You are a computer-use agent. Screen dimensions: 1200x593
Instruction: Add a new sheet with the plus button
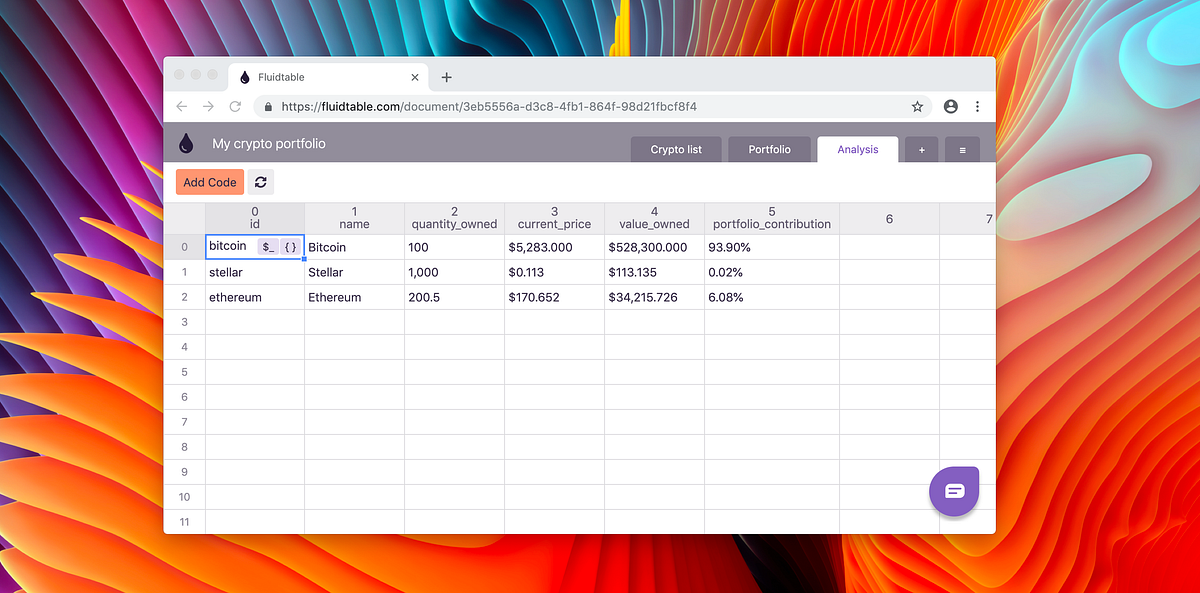pos(921,149)
